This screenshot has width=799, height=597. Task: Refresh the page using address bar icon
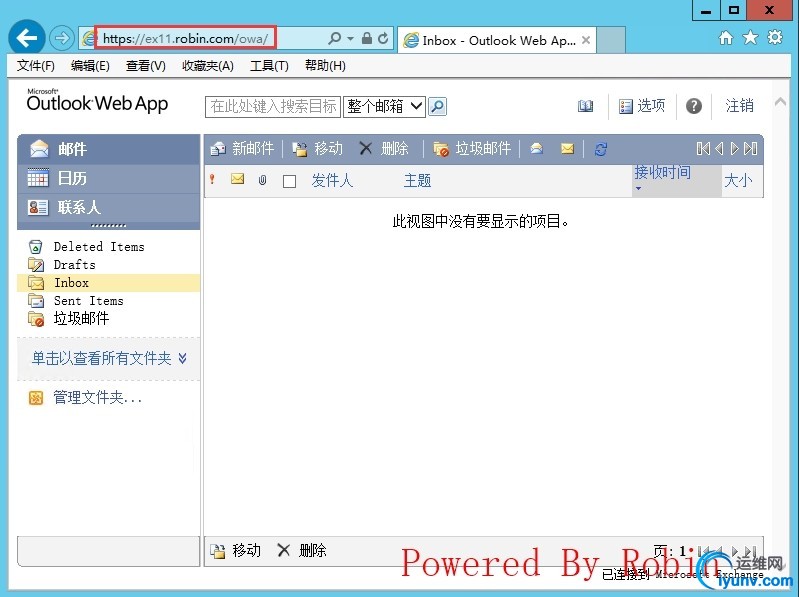click(383, 38)
